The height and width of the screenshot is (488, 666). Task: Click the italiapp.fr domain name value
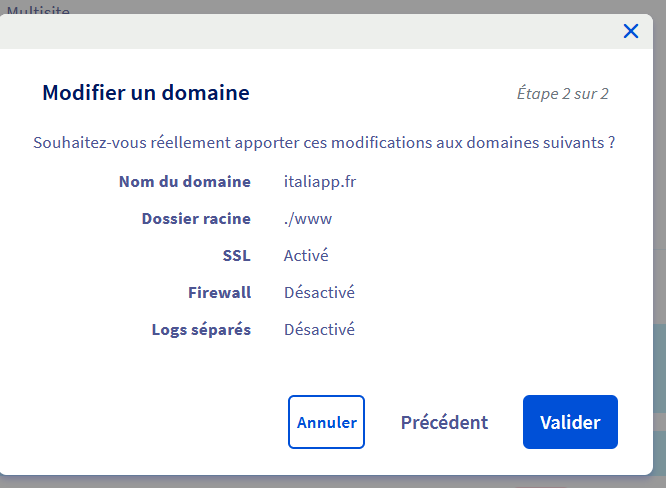[320, 182]
